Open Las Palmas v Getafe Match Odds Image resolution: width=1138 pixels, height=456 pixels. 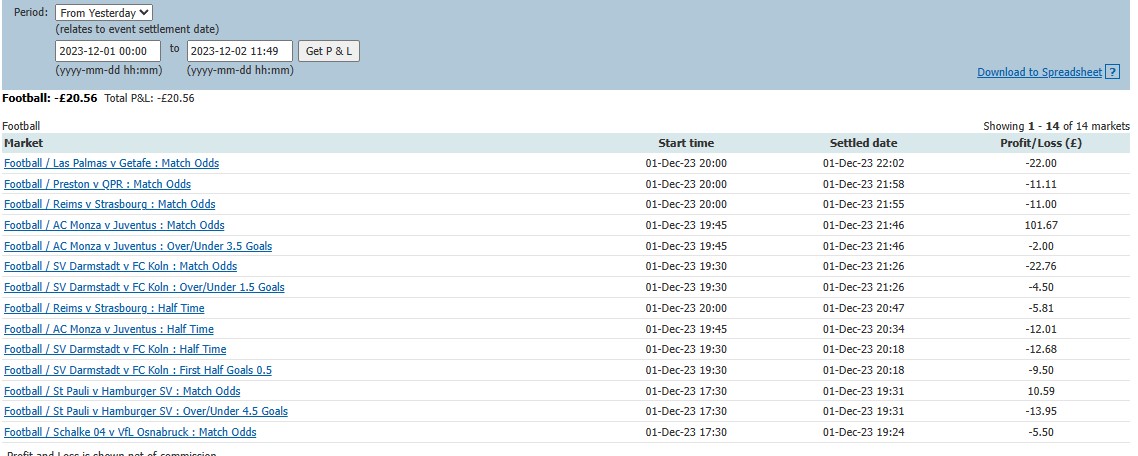point(111,163)
